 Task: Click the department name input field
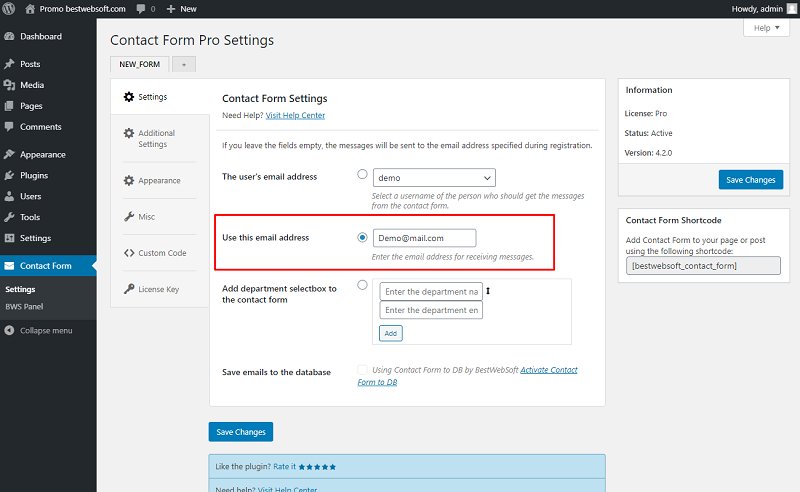click(x=431, y=291)
